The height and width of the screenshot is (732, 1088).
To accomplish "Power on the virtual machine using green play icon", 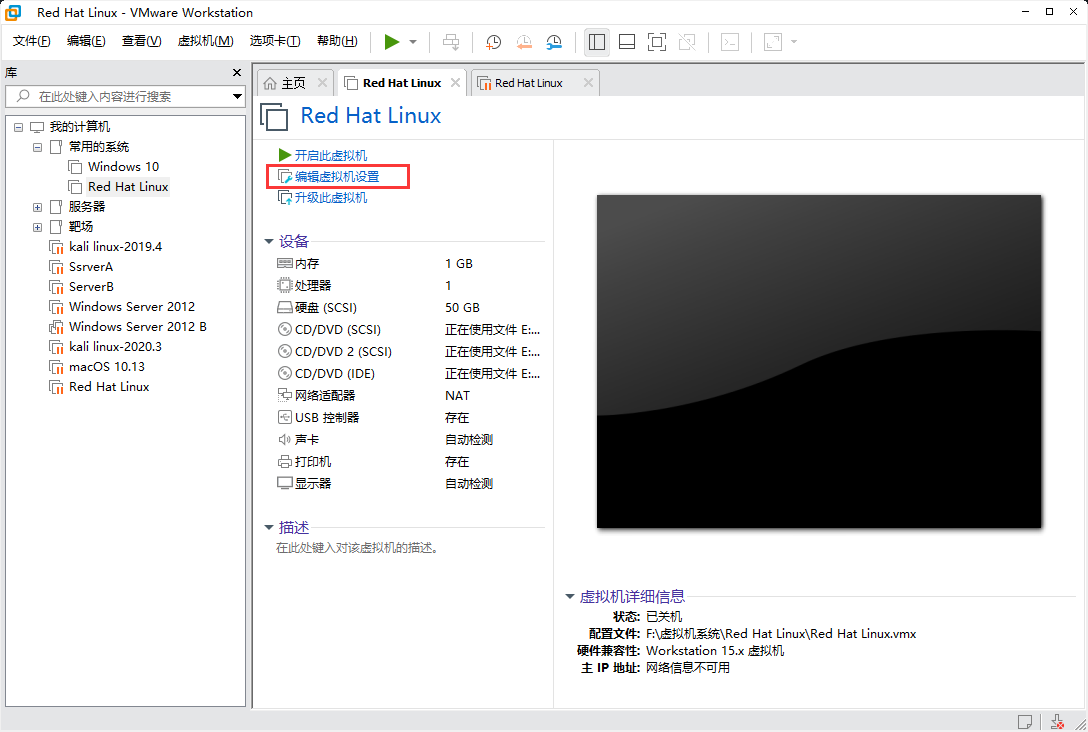I will pos(392,41).
